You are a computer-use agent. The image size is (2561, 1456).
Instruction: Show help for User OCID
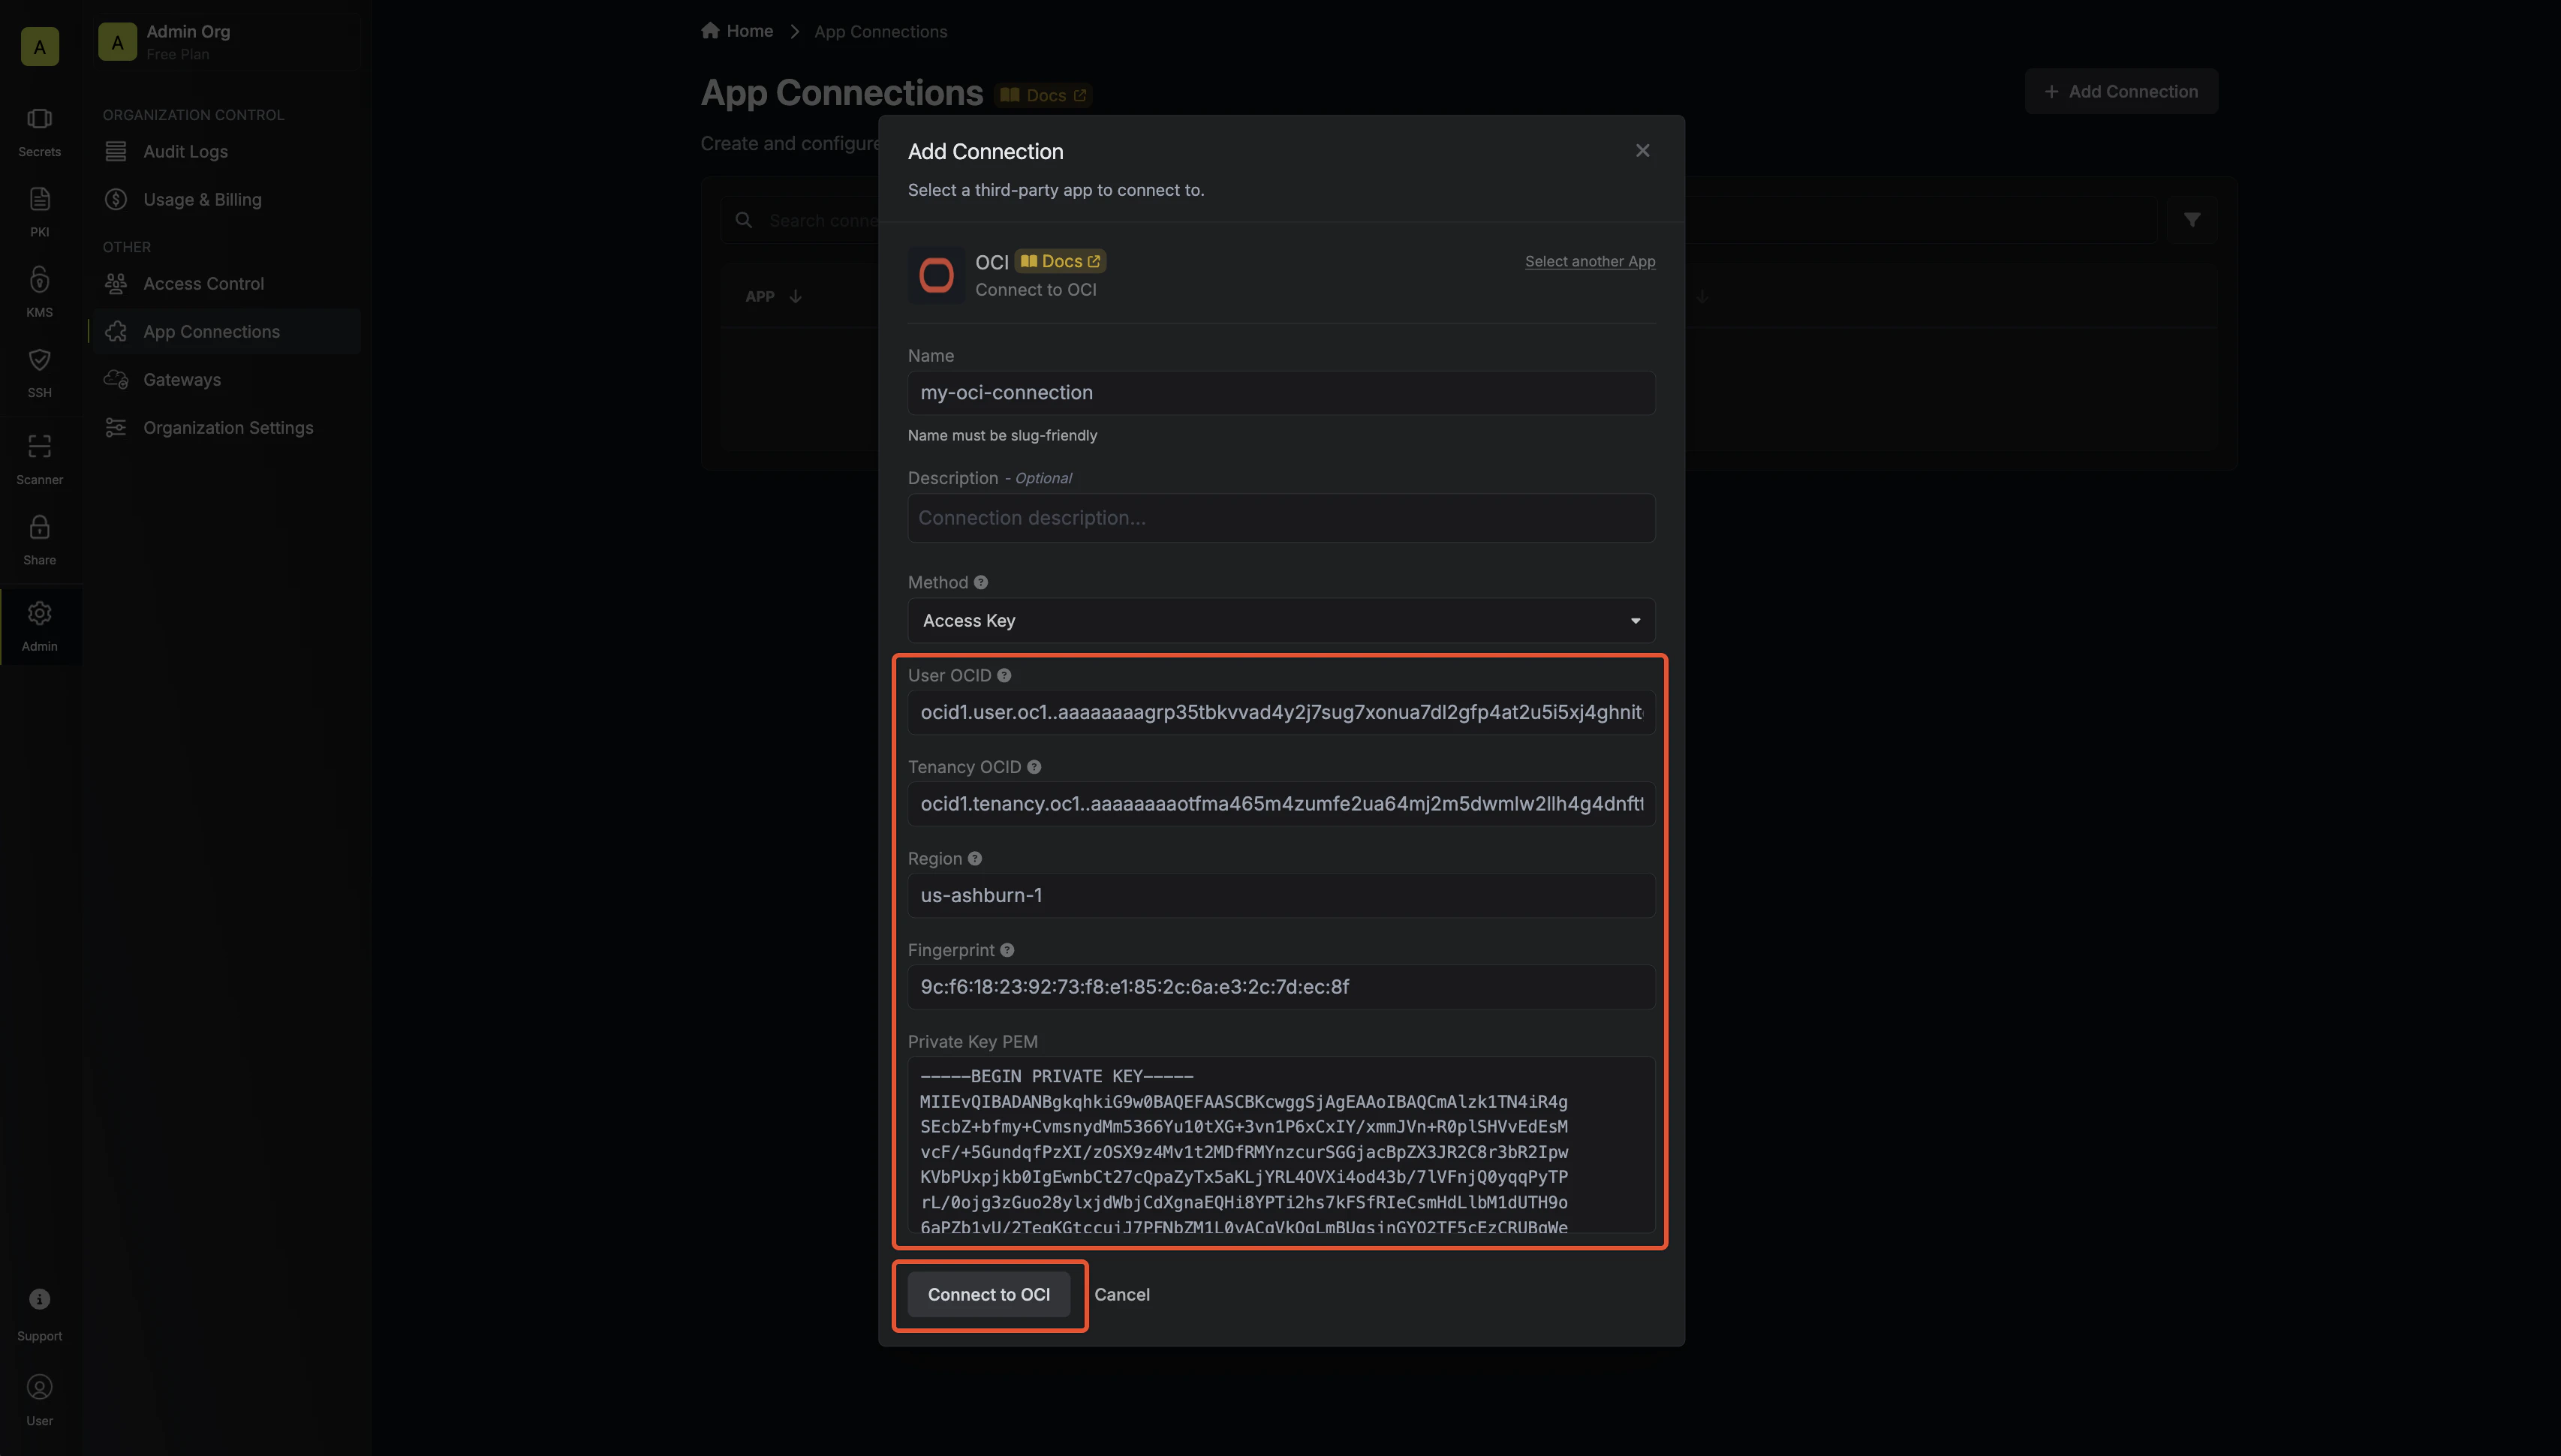(1004, 675)
